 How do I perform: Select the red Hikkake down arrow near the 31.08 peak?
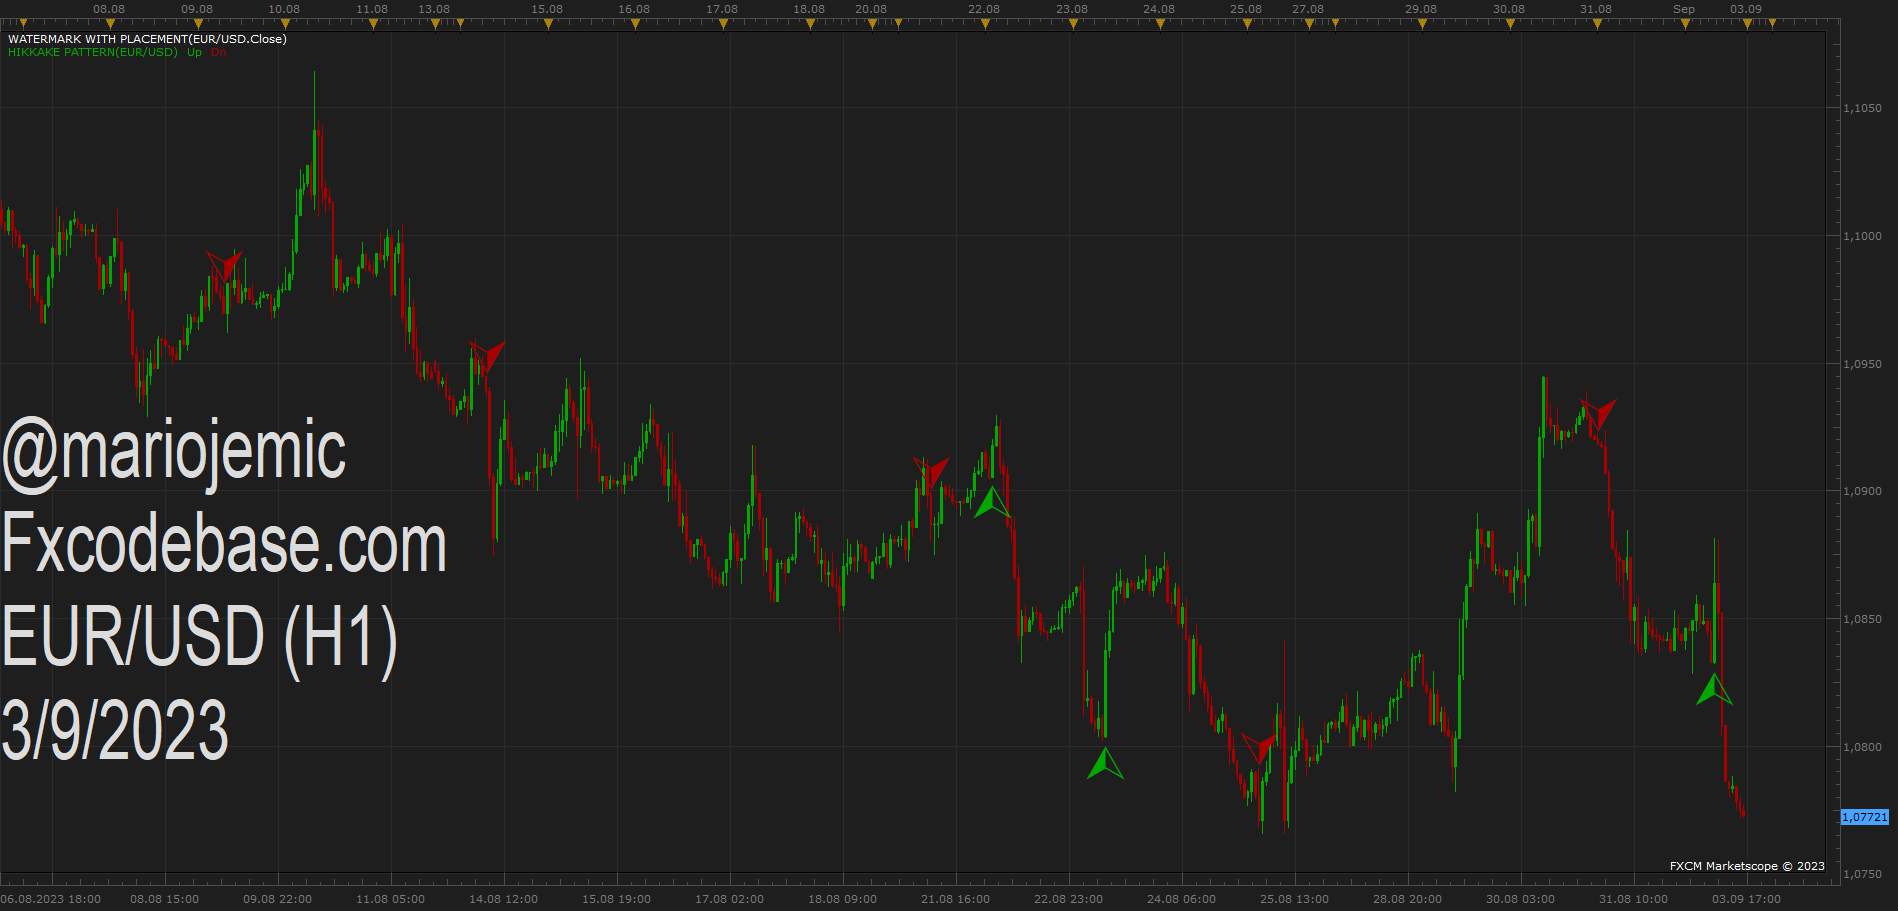1598,413
